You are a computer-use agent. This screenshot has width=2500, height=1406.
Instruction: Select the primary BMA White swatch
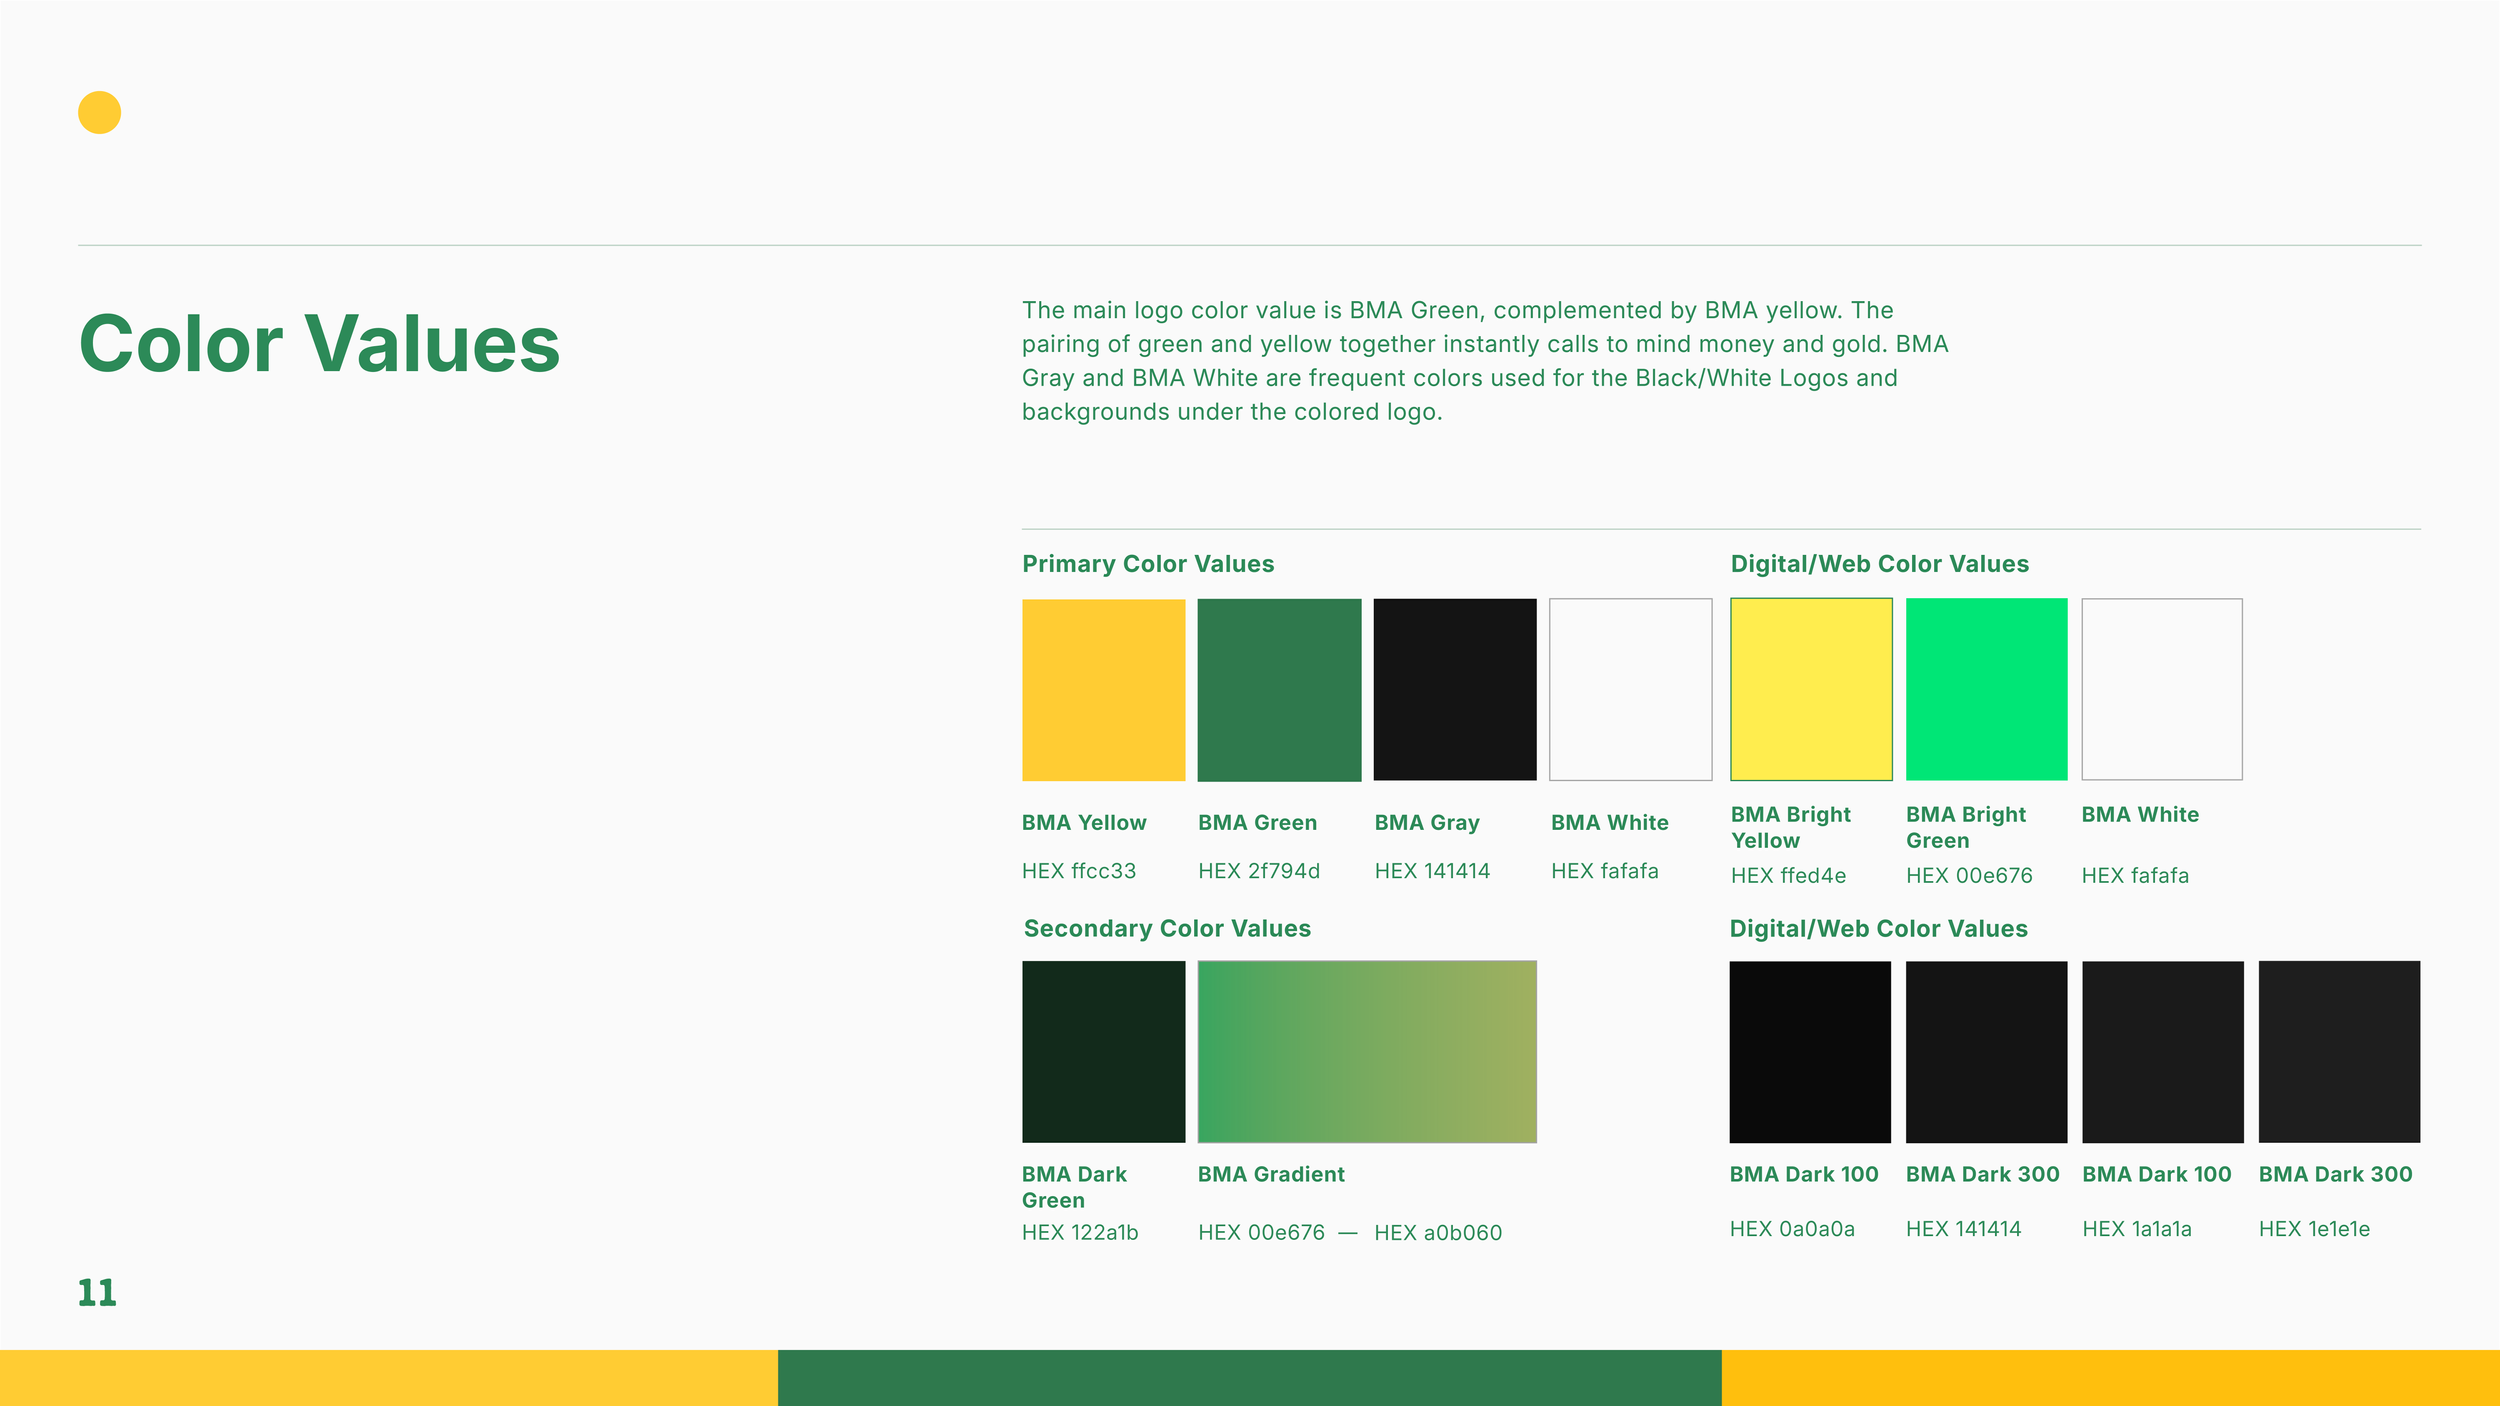[1630, 690]
